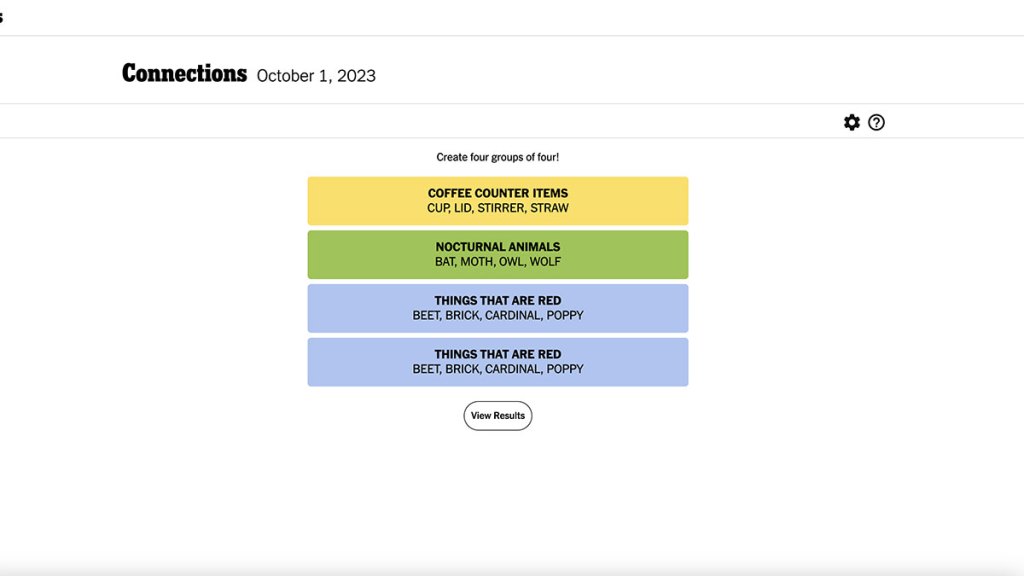Click the word MOTH in green group
This screenshot has height=576, width=1024.
coord(476,262)
